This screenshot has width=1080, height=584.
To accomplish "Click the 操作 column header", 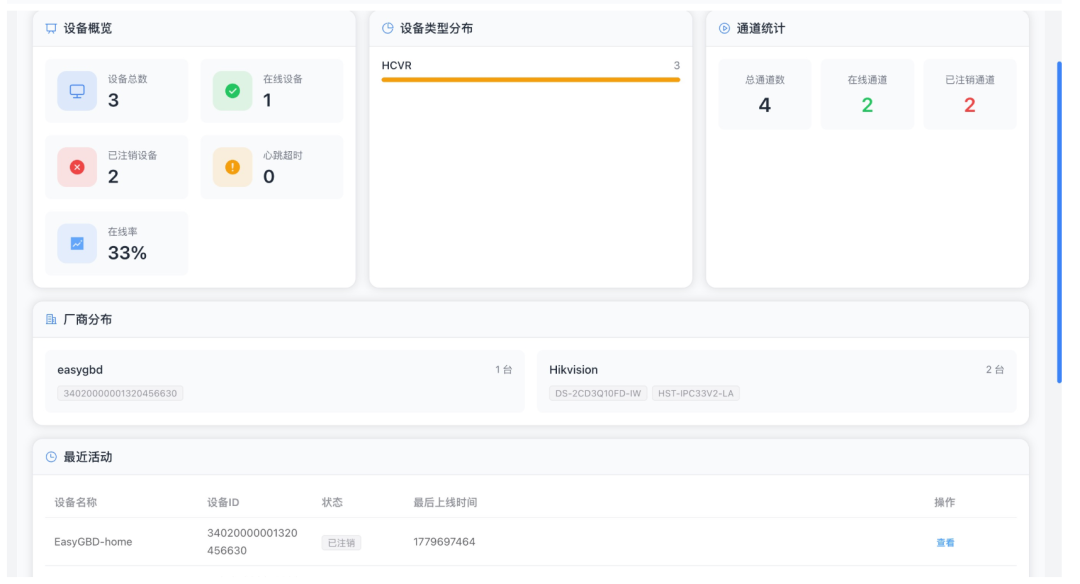I will click(x=944, y=503).
